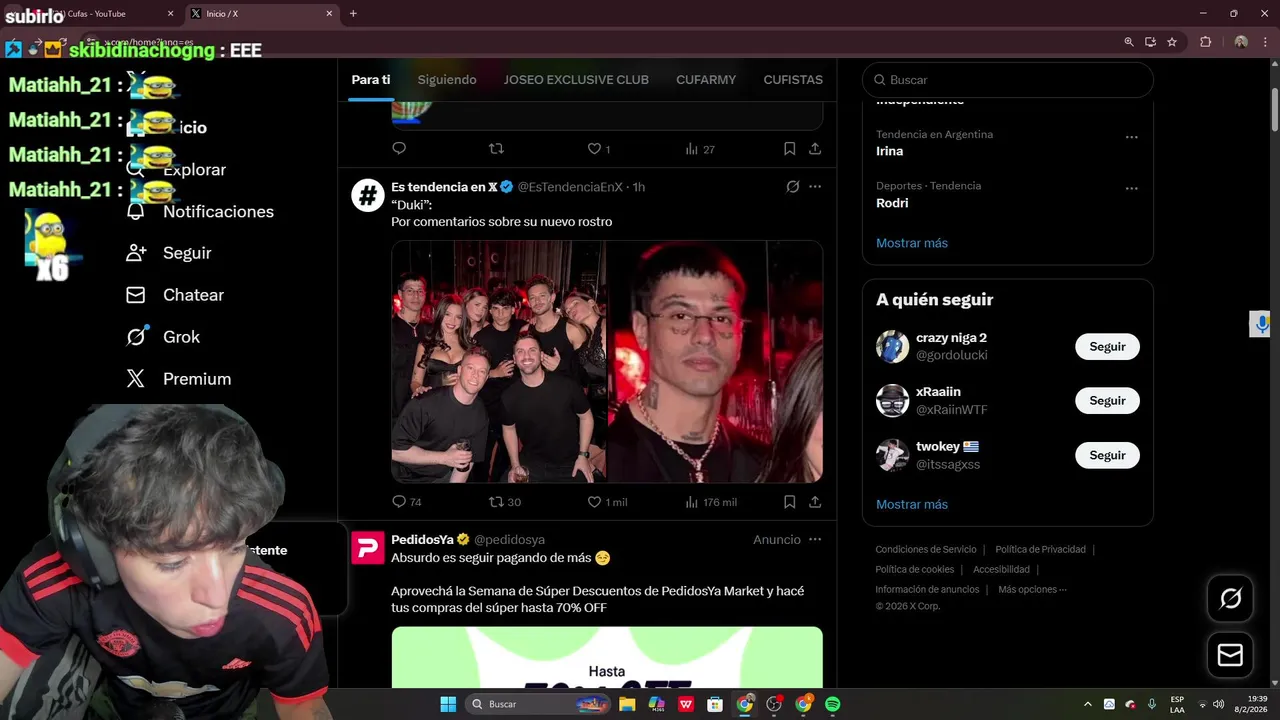
Task: Open Política de cookies link
Action: 915,569
